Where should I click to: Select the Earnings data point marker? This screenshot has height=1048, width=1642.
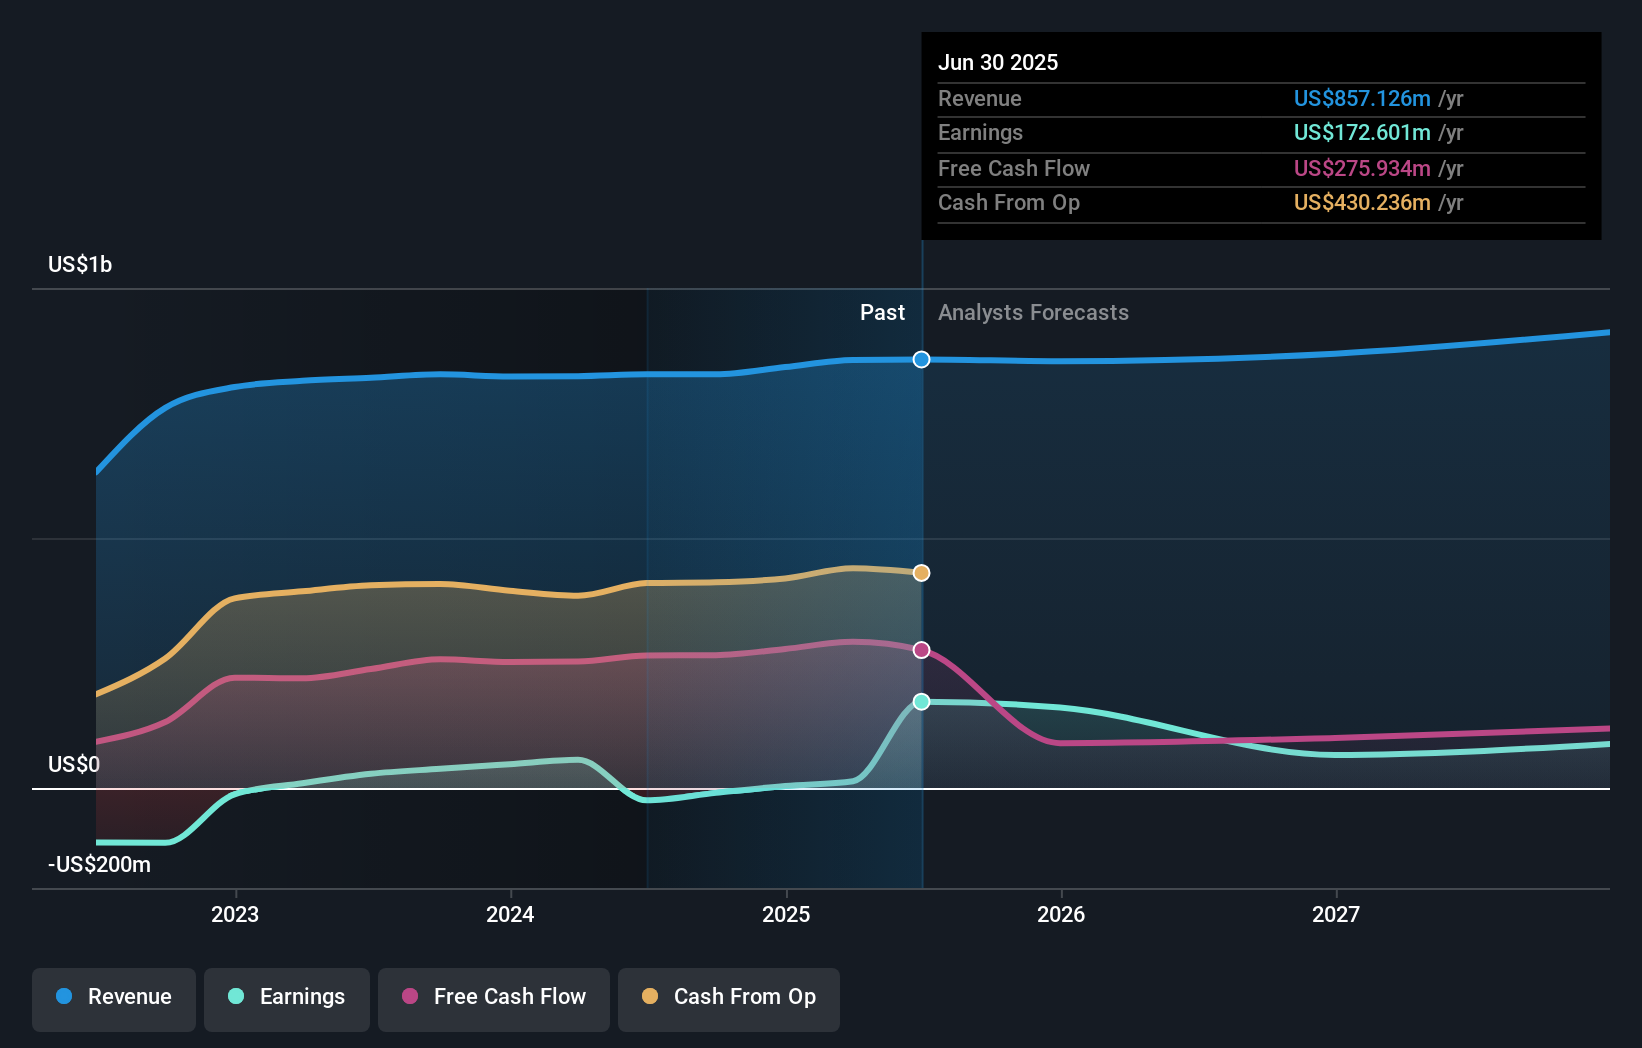[922, 702]
